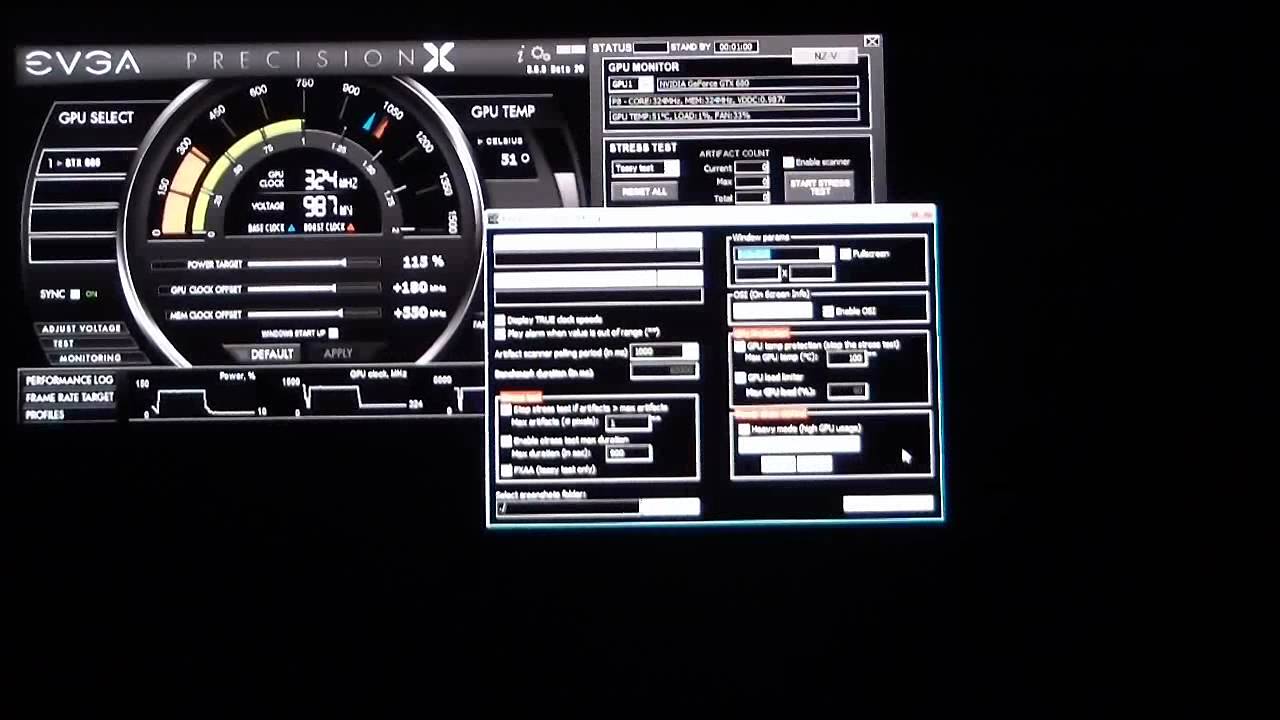
Task: Open the Performance Log tab
Action: tap(69, 380)
